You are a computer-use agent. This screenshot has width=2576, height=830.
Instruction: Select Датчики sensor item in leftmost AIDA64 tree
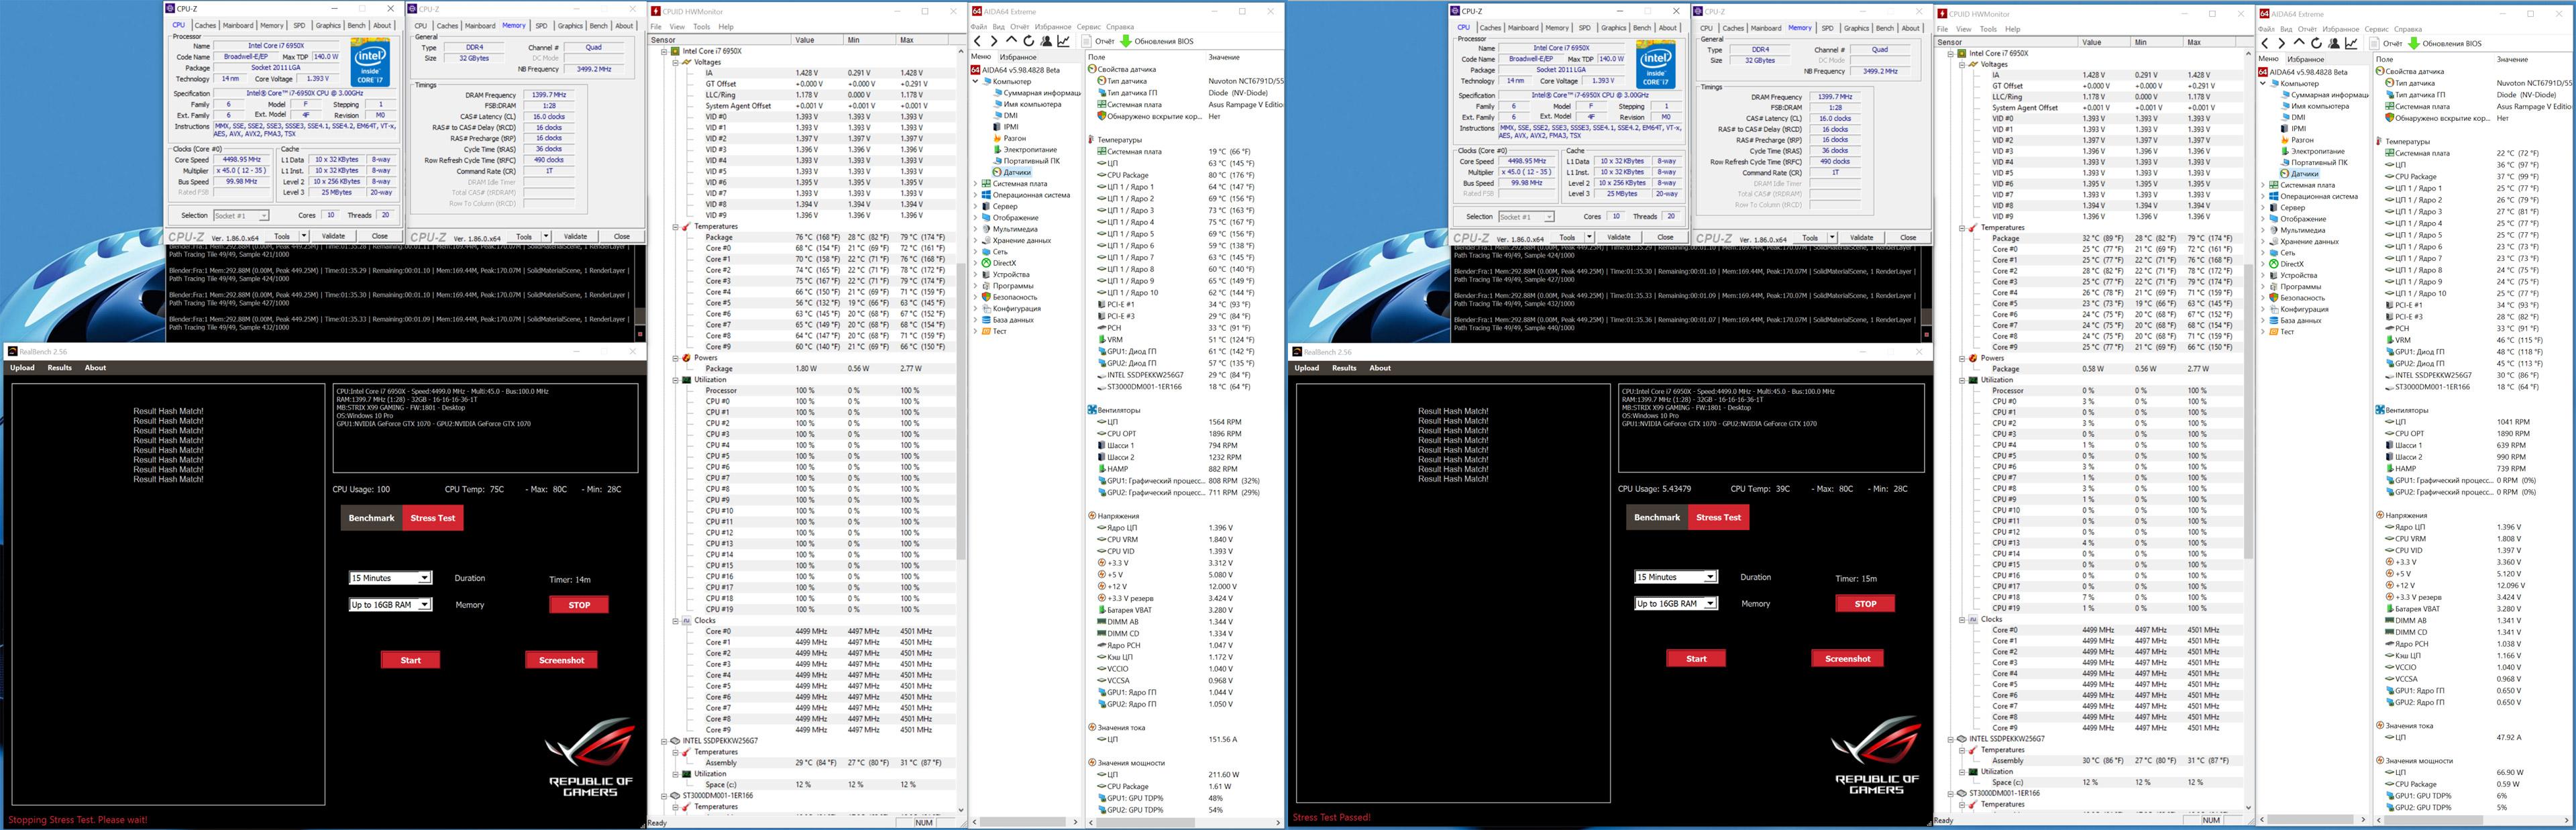[1016, 172]
